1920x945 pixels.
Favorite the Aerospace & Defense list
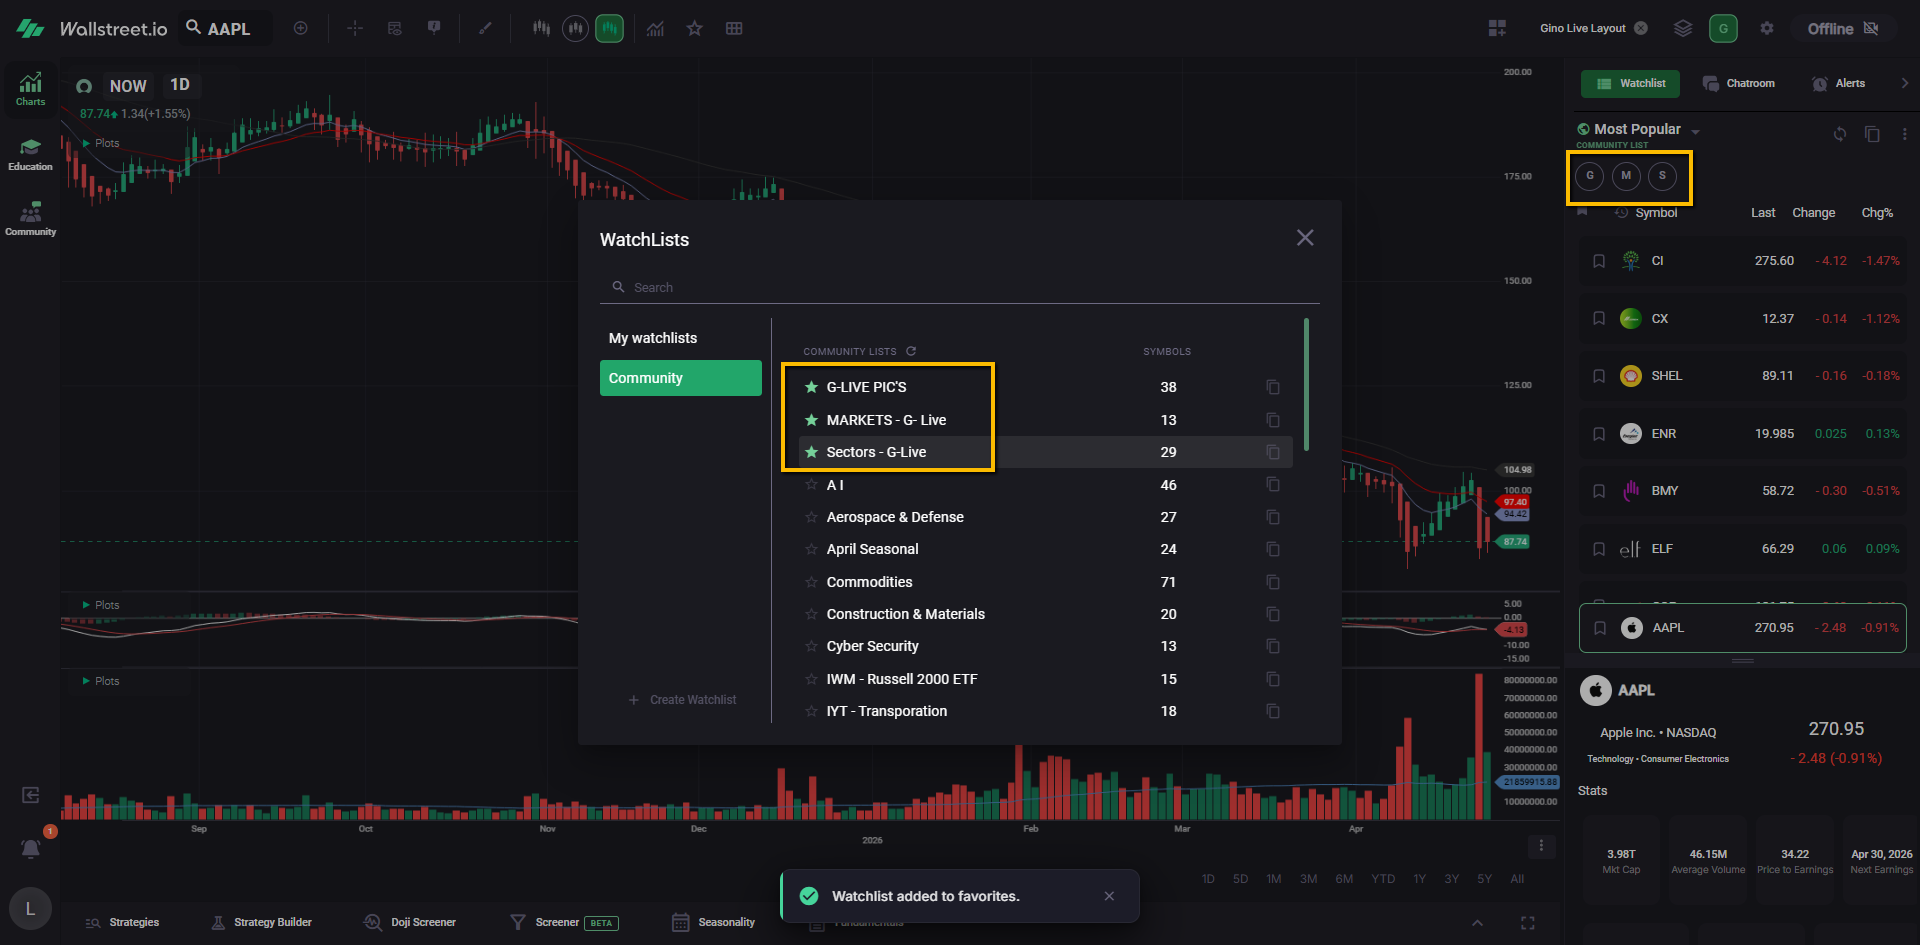(x=812, y=517)
